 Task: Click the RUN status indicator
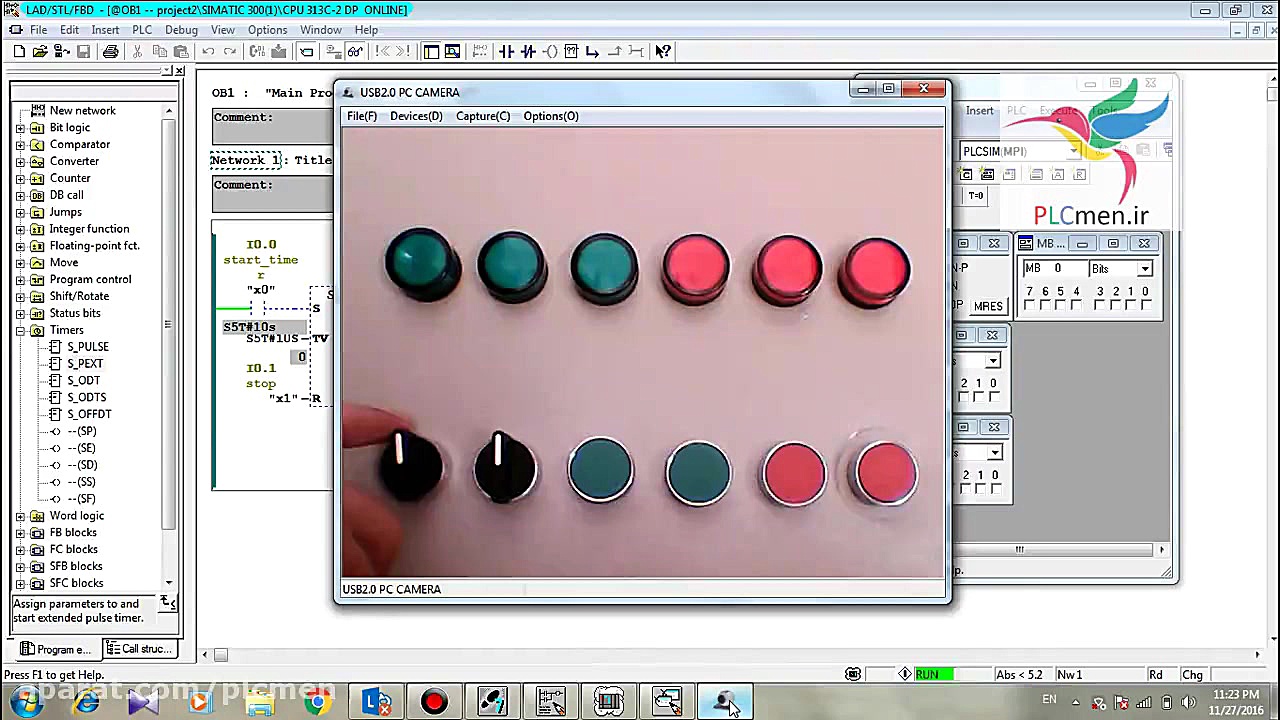click(x=934, y=675)
